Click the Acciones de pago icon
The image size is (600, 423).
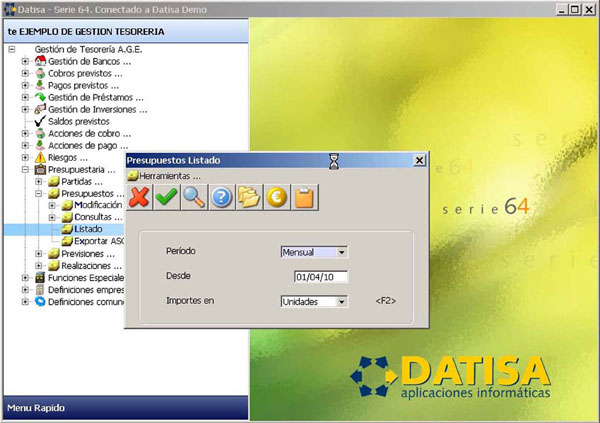[x=40, y=145]
